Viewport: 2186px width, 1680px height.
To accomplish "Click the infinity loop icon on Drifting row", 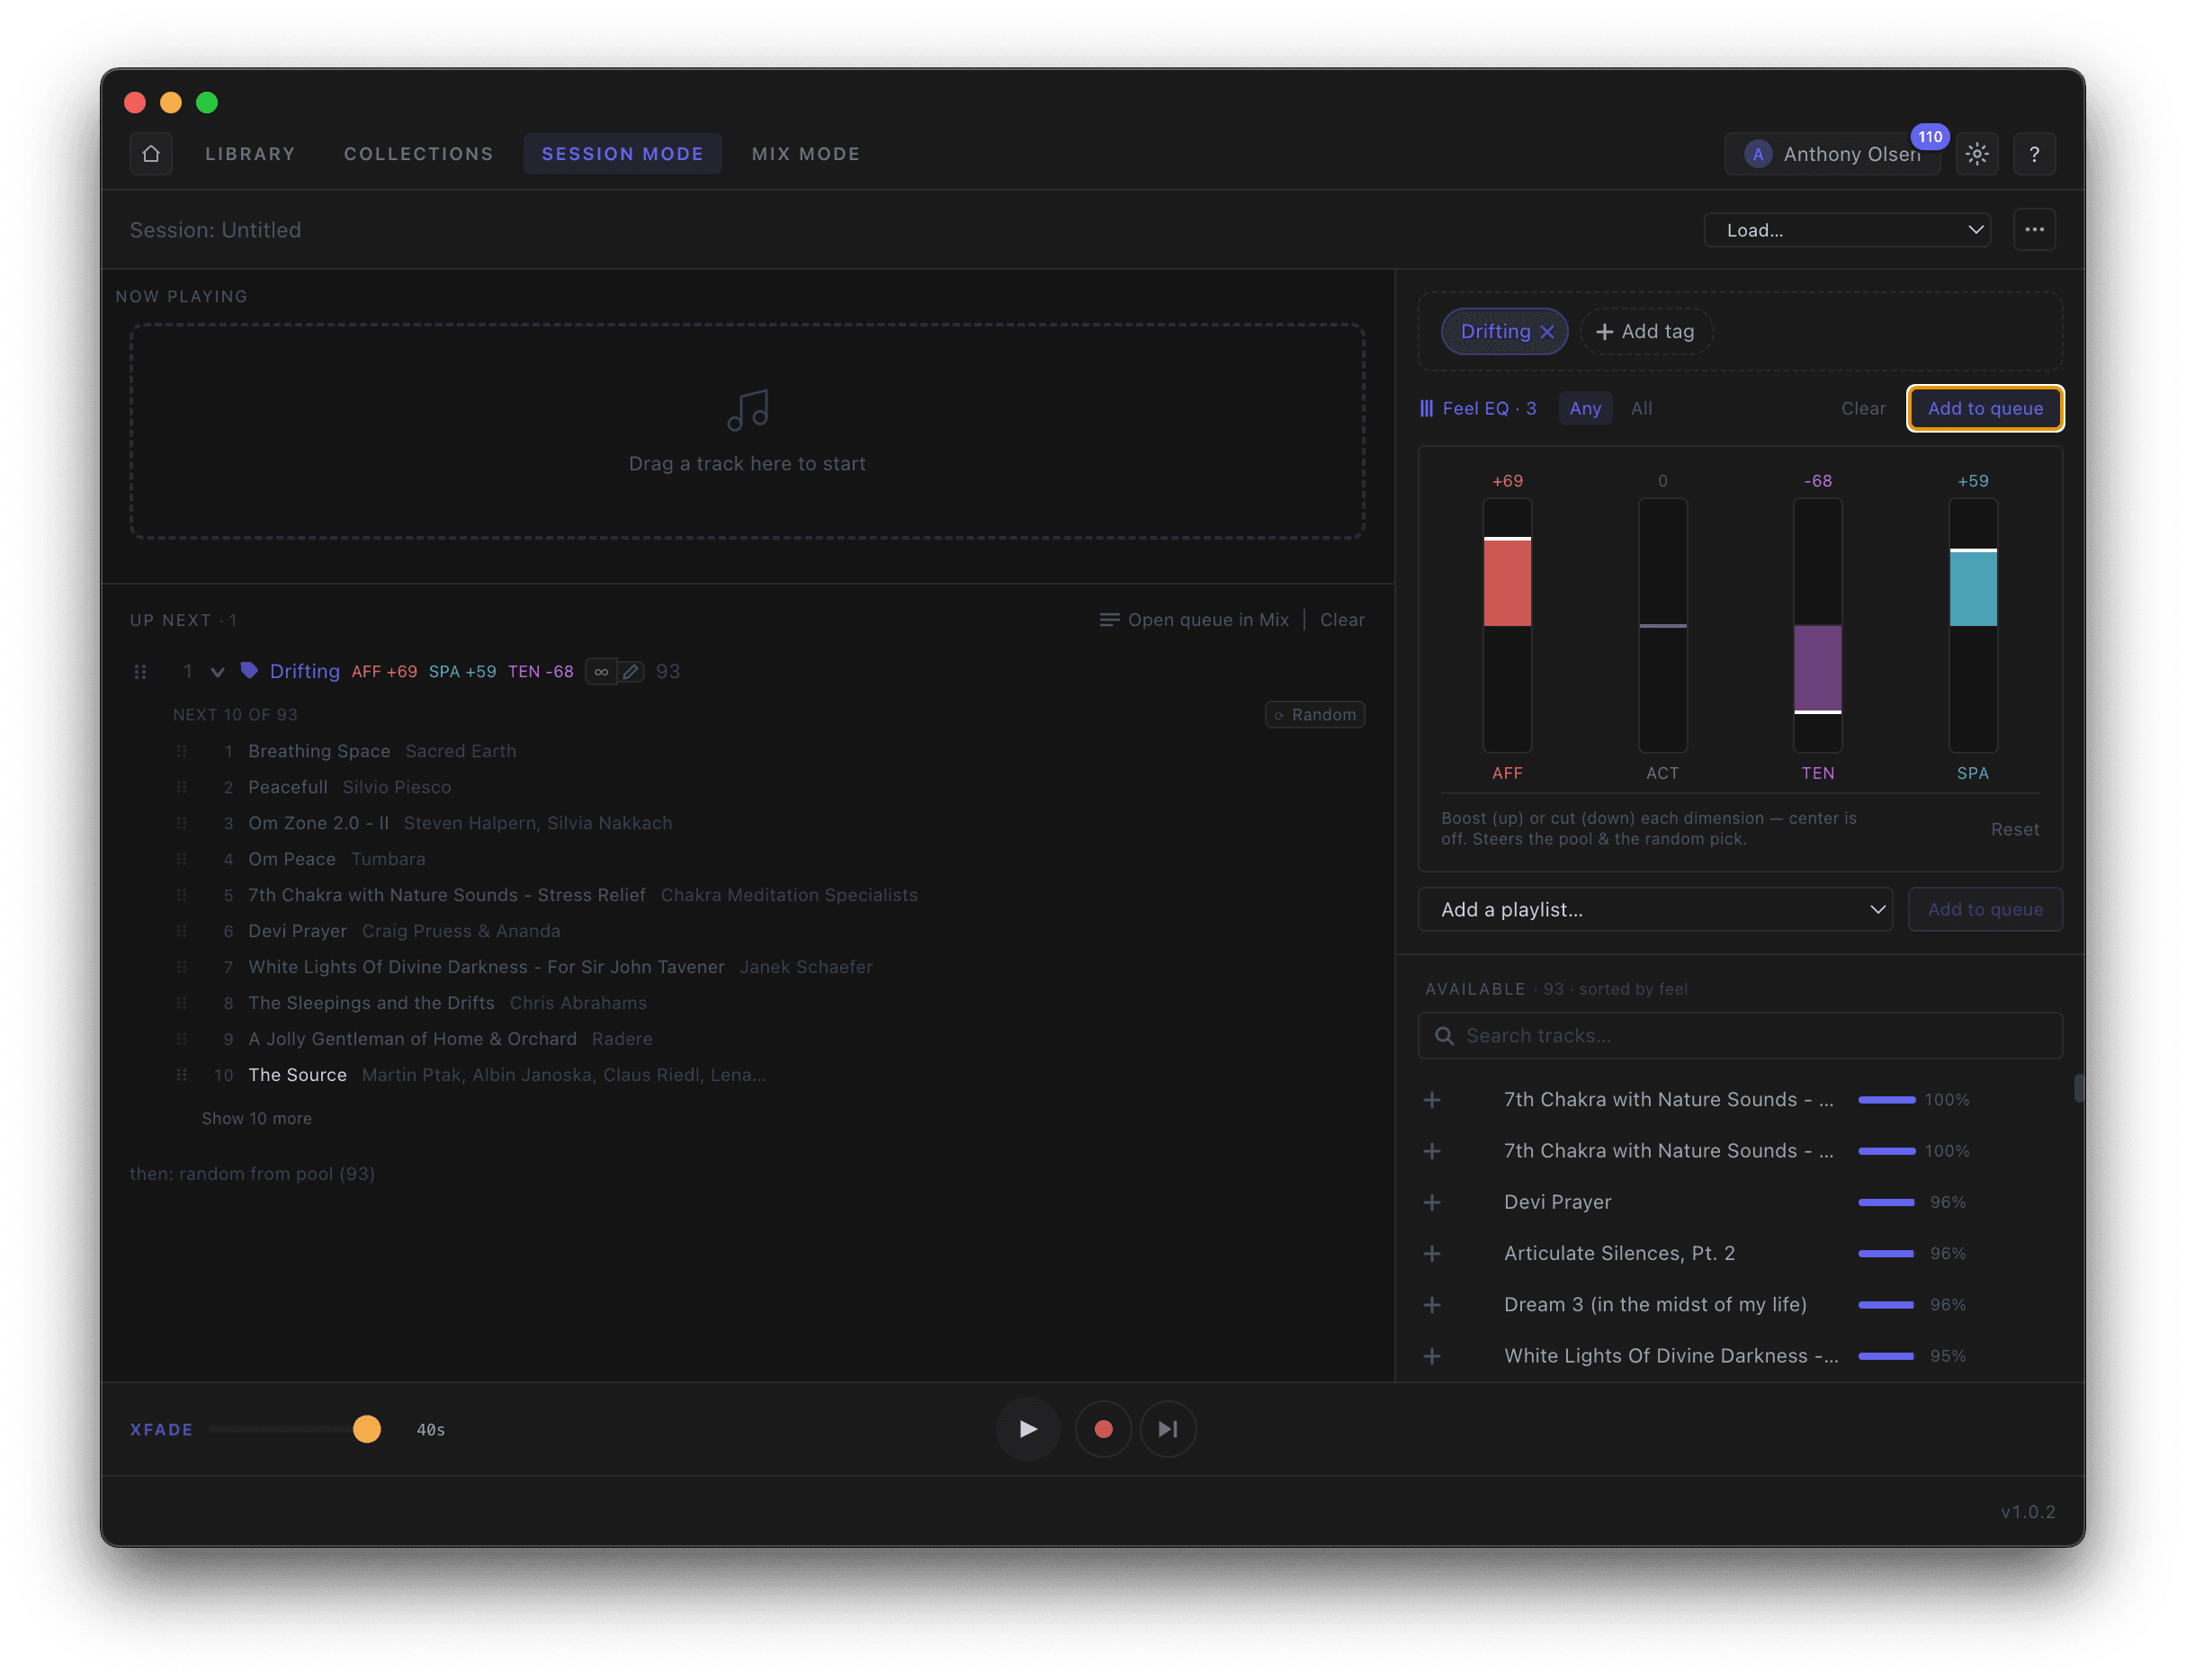I will (600, 672).
